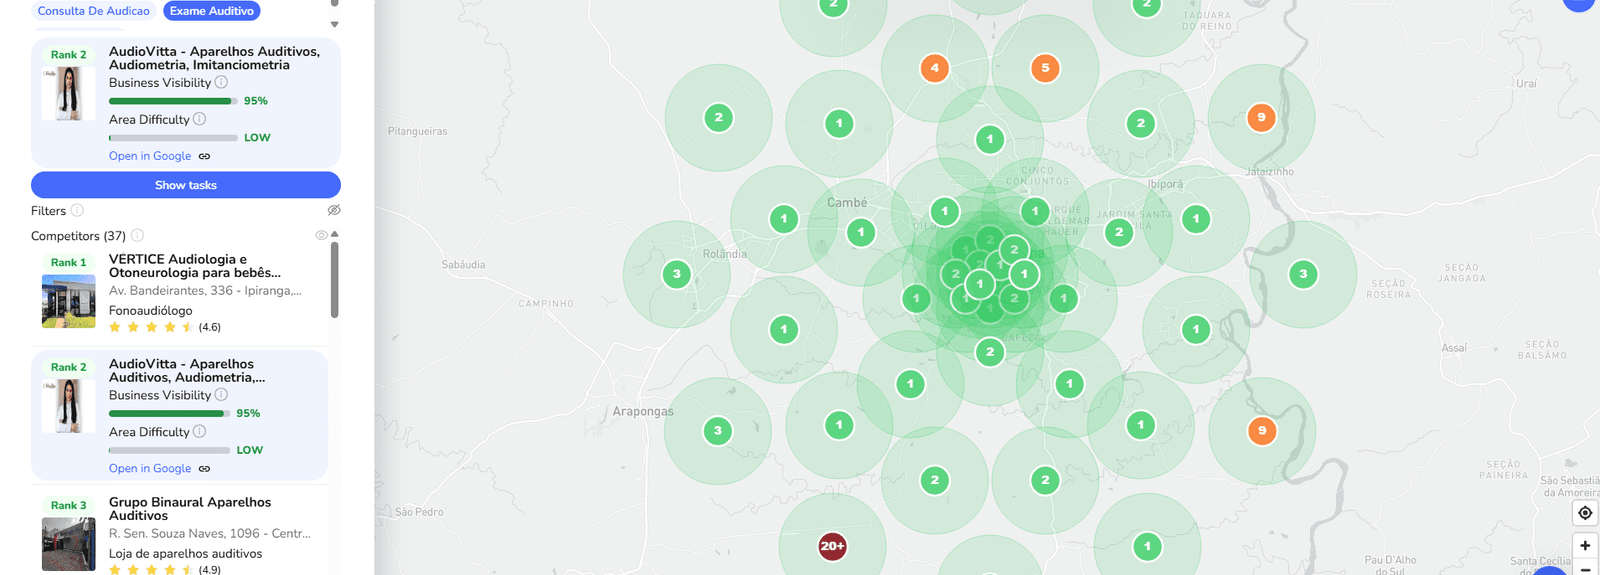Click the orange map marker labeled 4
1600x575 pixels.
click(934, 68)
